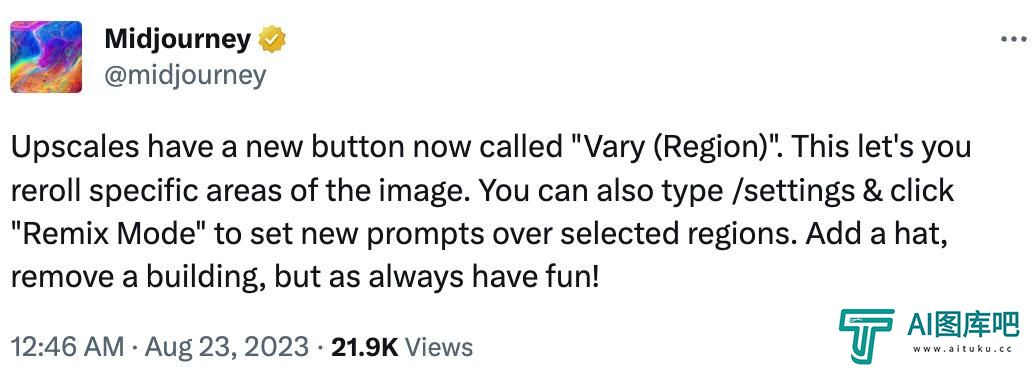Click the "Remix Mode" quoted text
The width and height of the screenshot is (1032, 368).
(109, 235)
